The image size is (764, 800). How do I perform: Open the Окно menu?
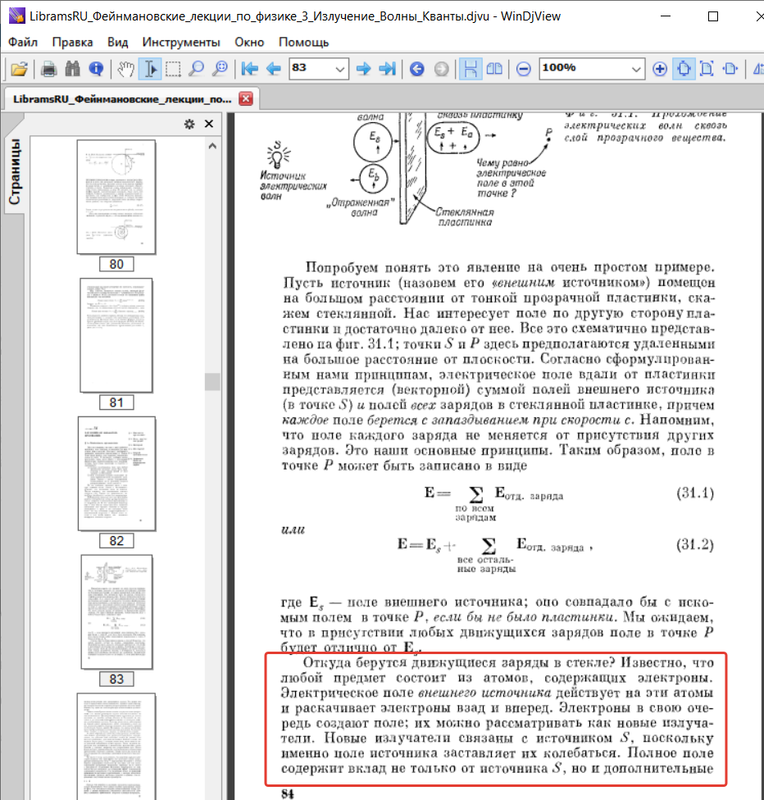coord(249,42)
